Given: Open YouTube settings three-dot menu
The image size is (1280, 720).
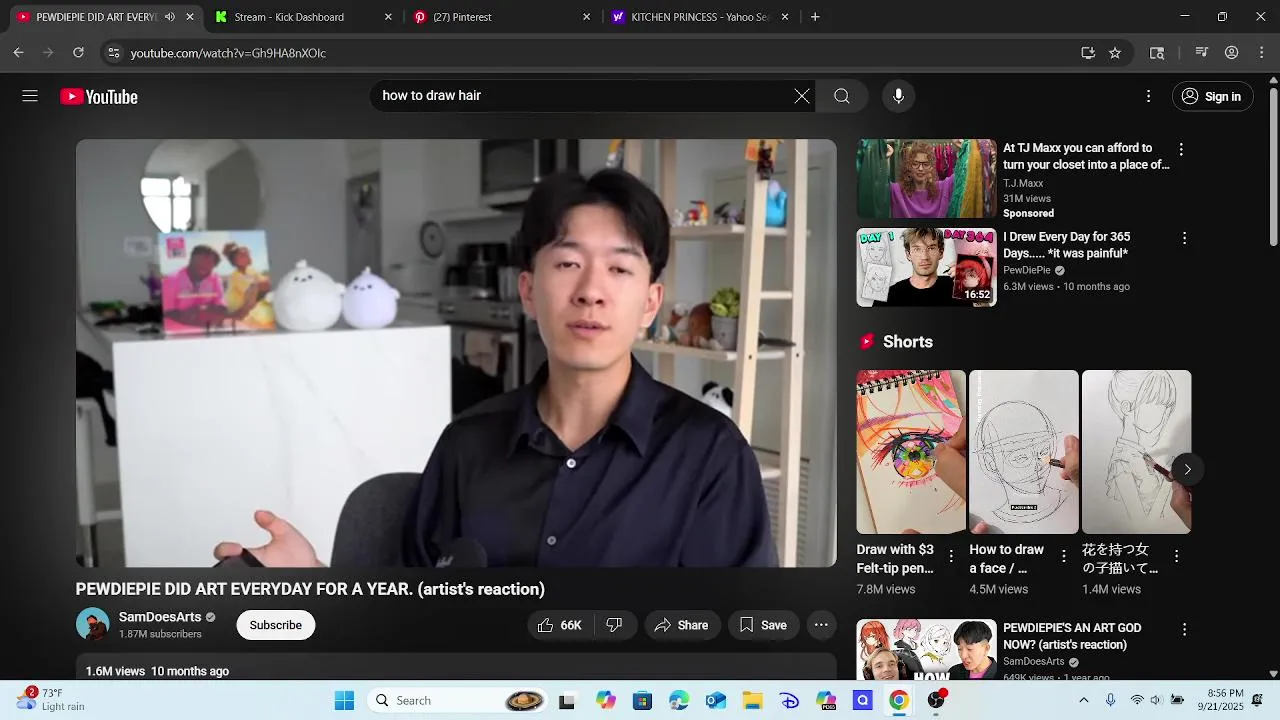Looking at the screenshot, I should (x=1148, y=96).
